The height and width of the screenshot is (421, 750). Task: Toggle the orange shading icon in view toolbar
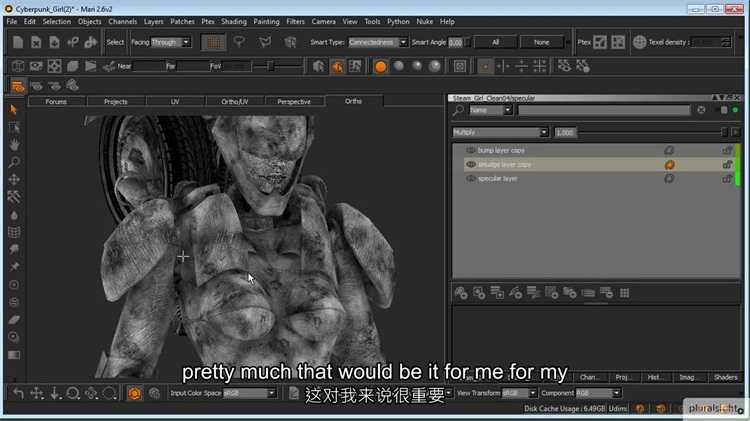click(337, 66)
